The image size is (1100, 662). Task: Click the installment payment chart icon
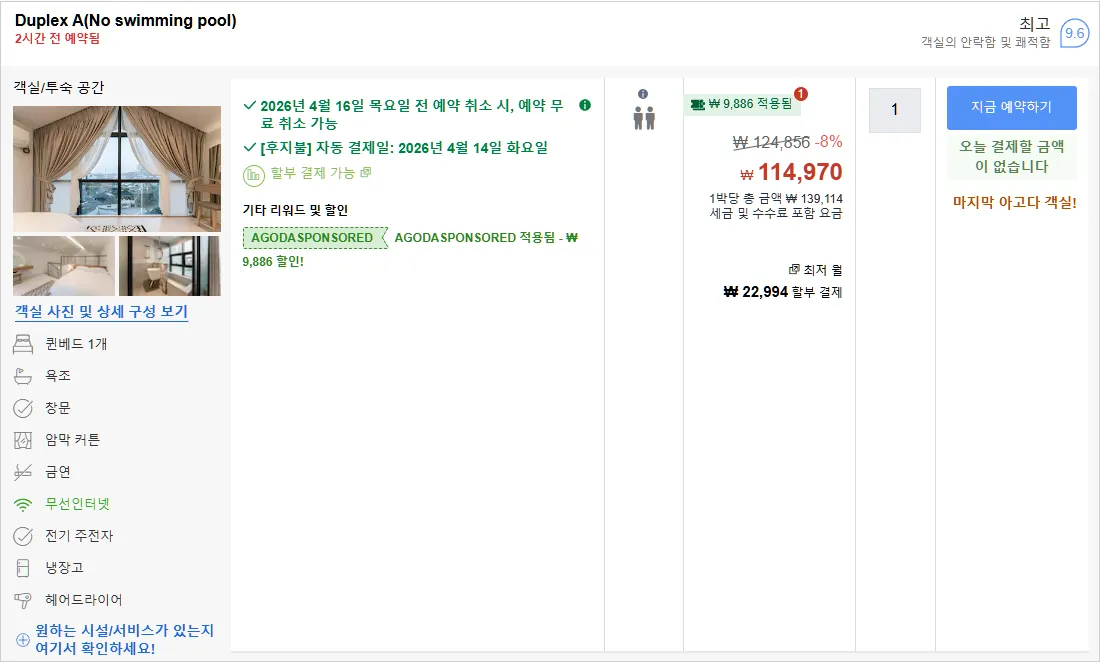(x=253, y=175)
